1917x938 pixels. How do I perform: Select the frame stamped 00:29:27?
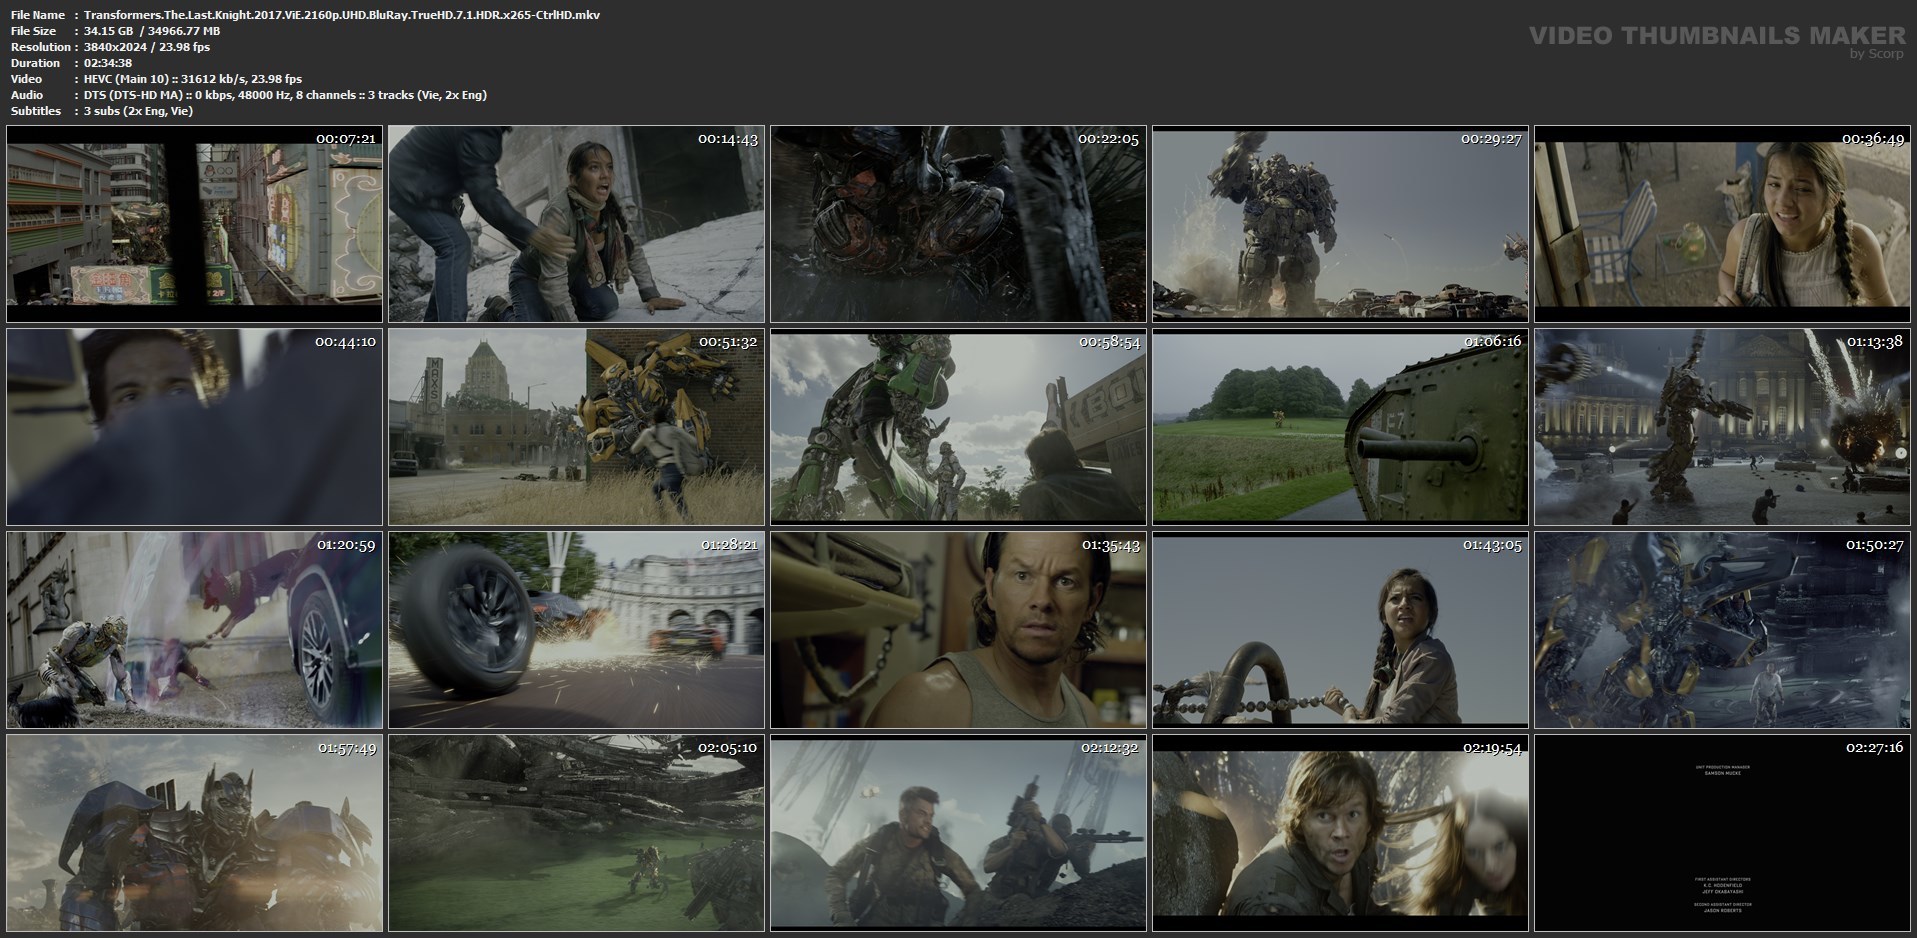coord(1340,224)
